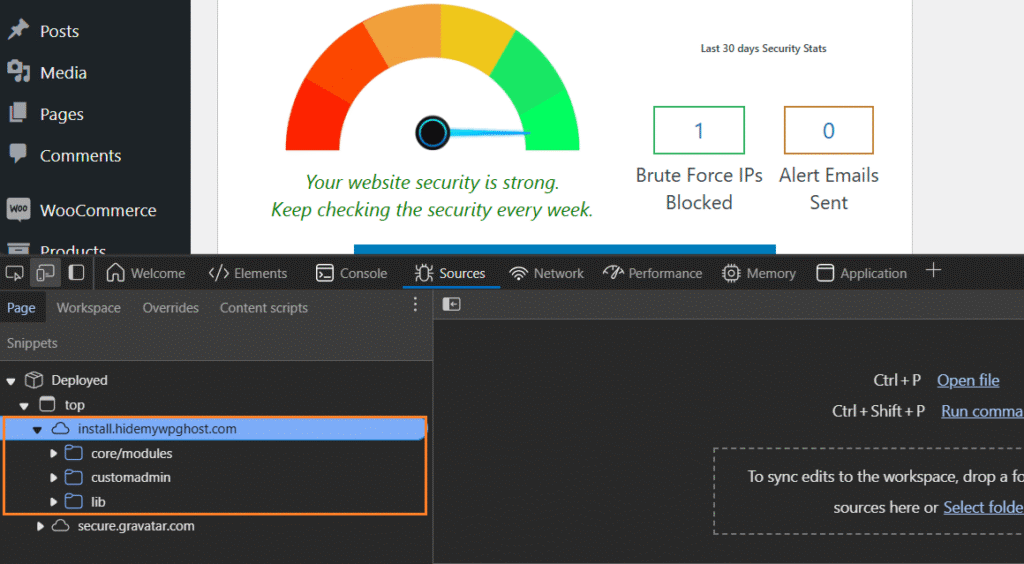Click the Select folder link
1024x564 pixels.
click(984, 507)
